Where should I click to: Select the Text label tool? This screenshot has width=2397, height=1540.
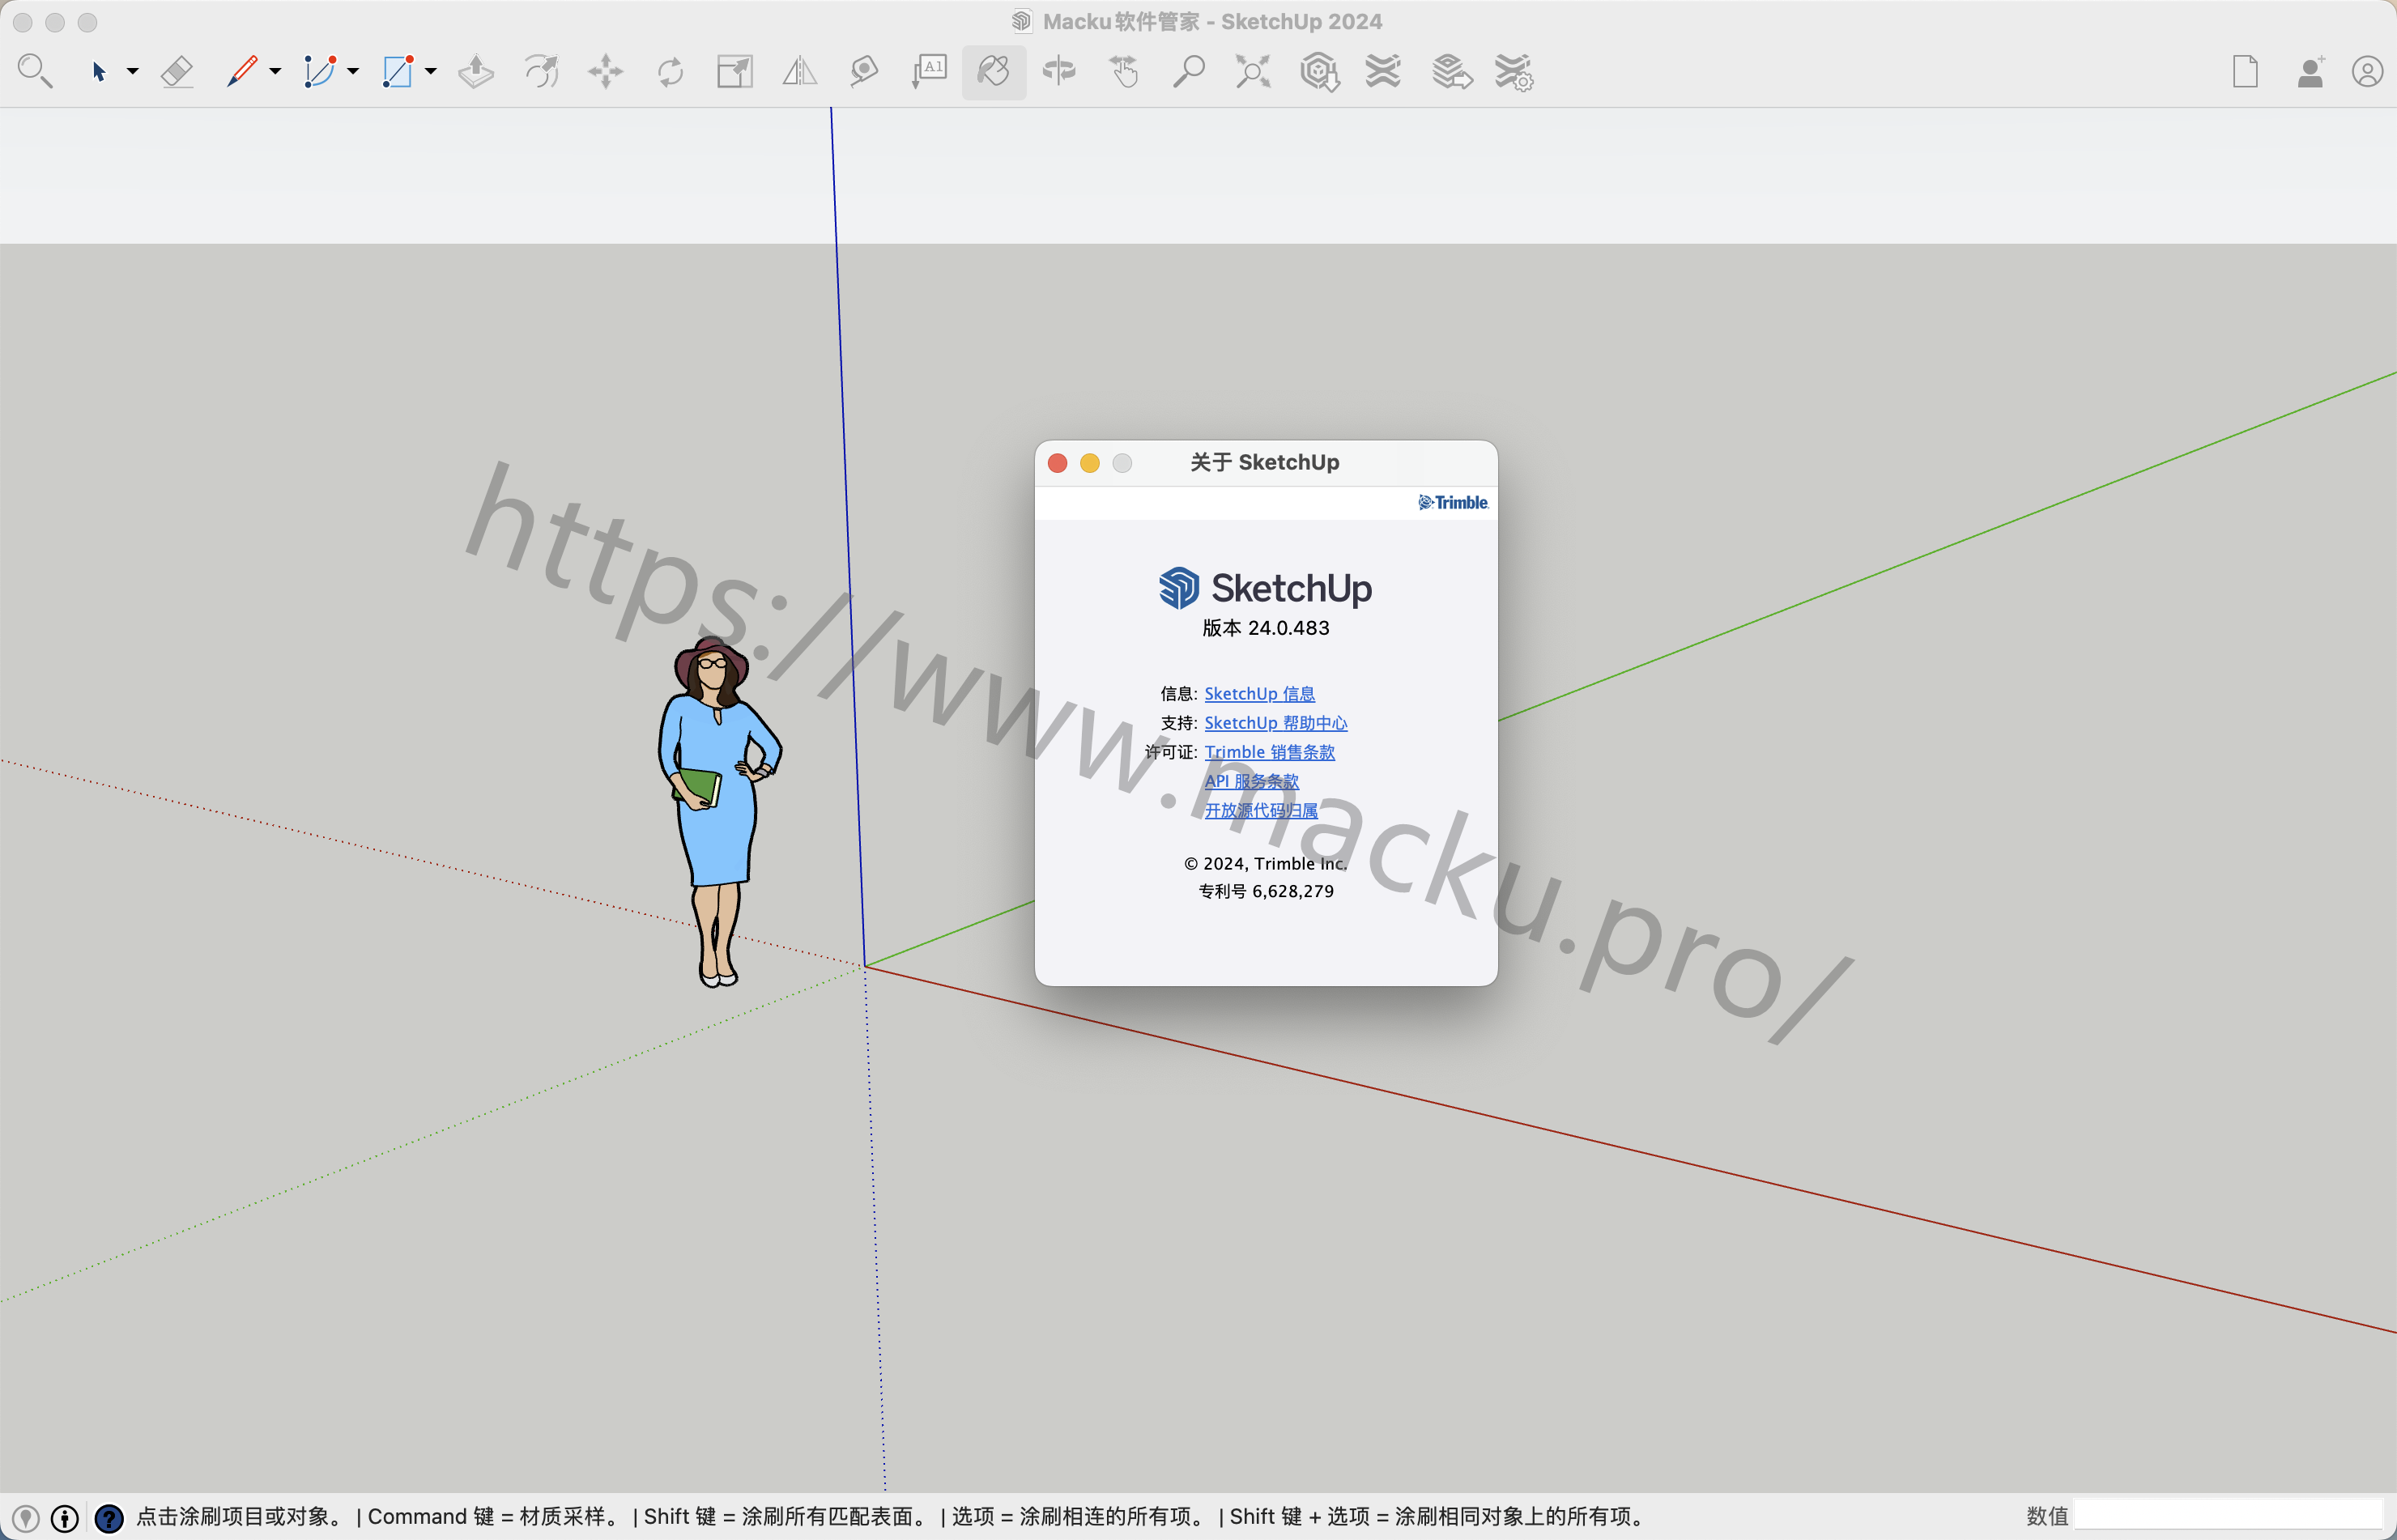pos(929,71)
